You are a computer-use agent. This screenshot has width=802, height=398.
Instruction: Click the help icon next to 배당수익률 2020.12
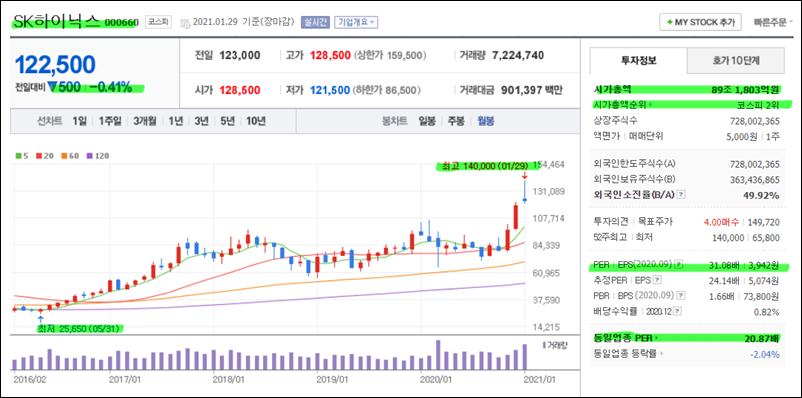coord(678,311)
